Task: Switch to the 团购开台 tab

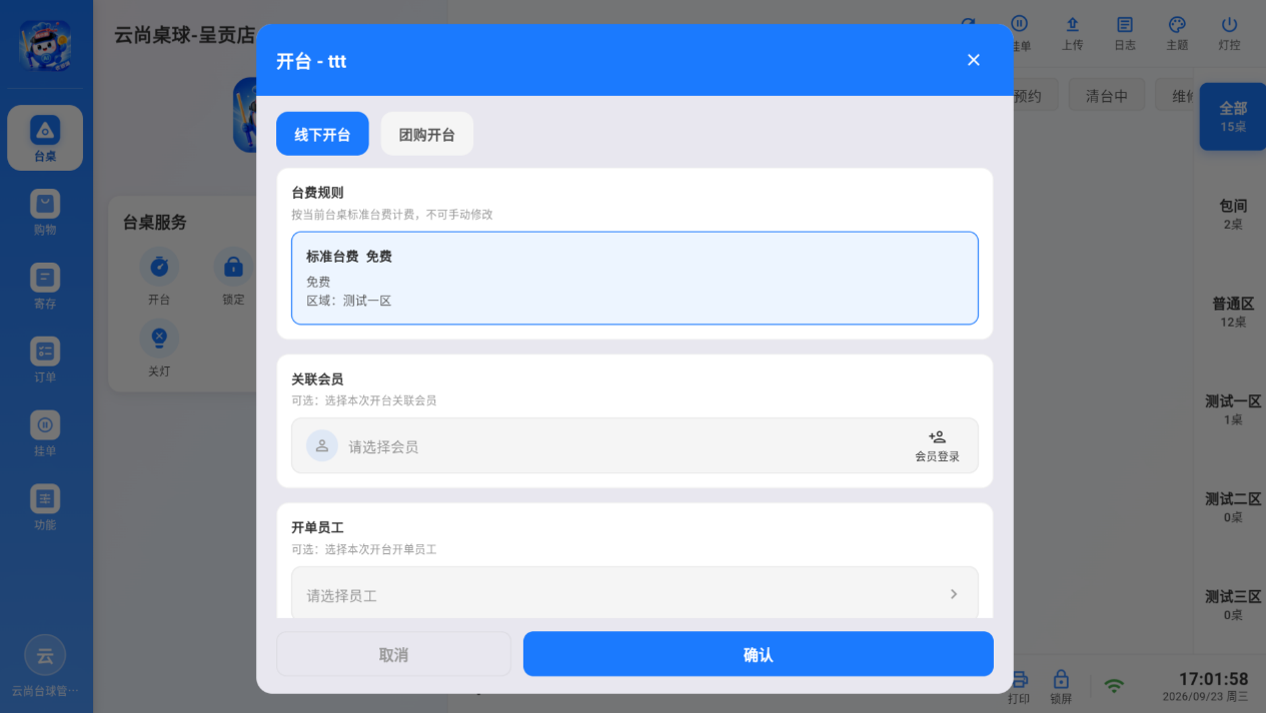Action: (x=427, y=134)
